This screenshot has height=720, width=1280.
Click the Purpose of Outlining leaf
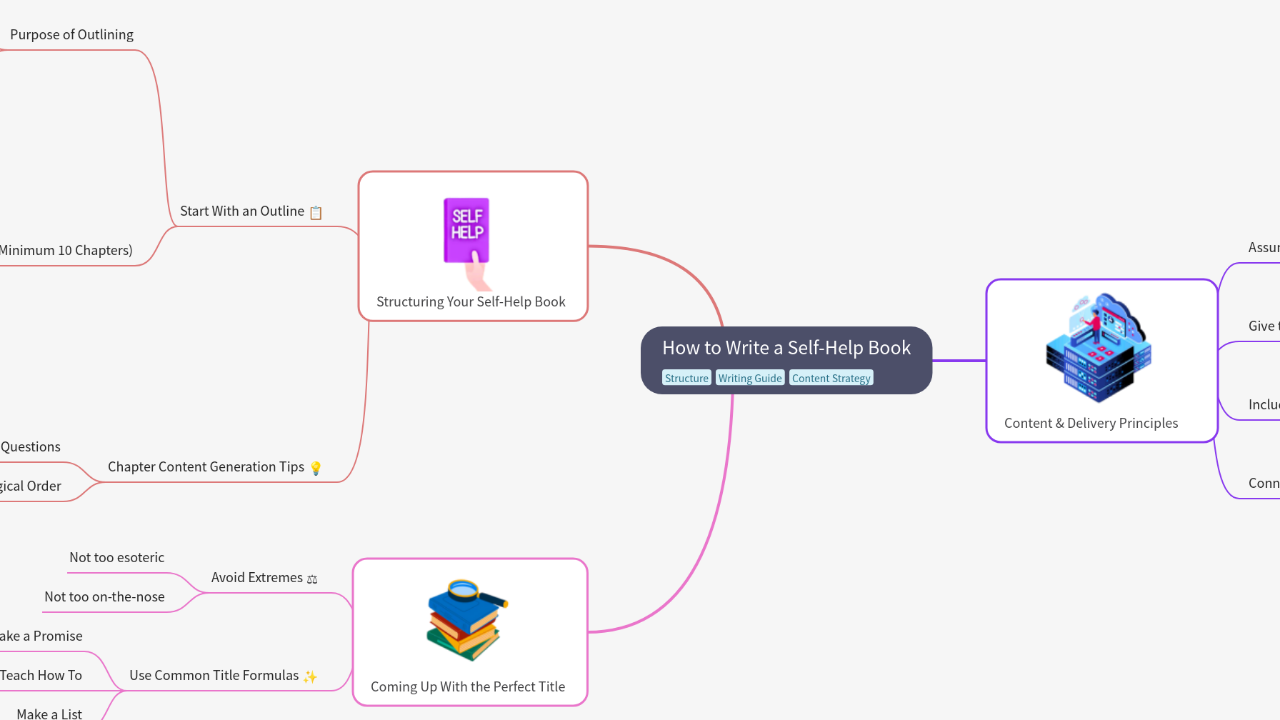tap(72, 34)
